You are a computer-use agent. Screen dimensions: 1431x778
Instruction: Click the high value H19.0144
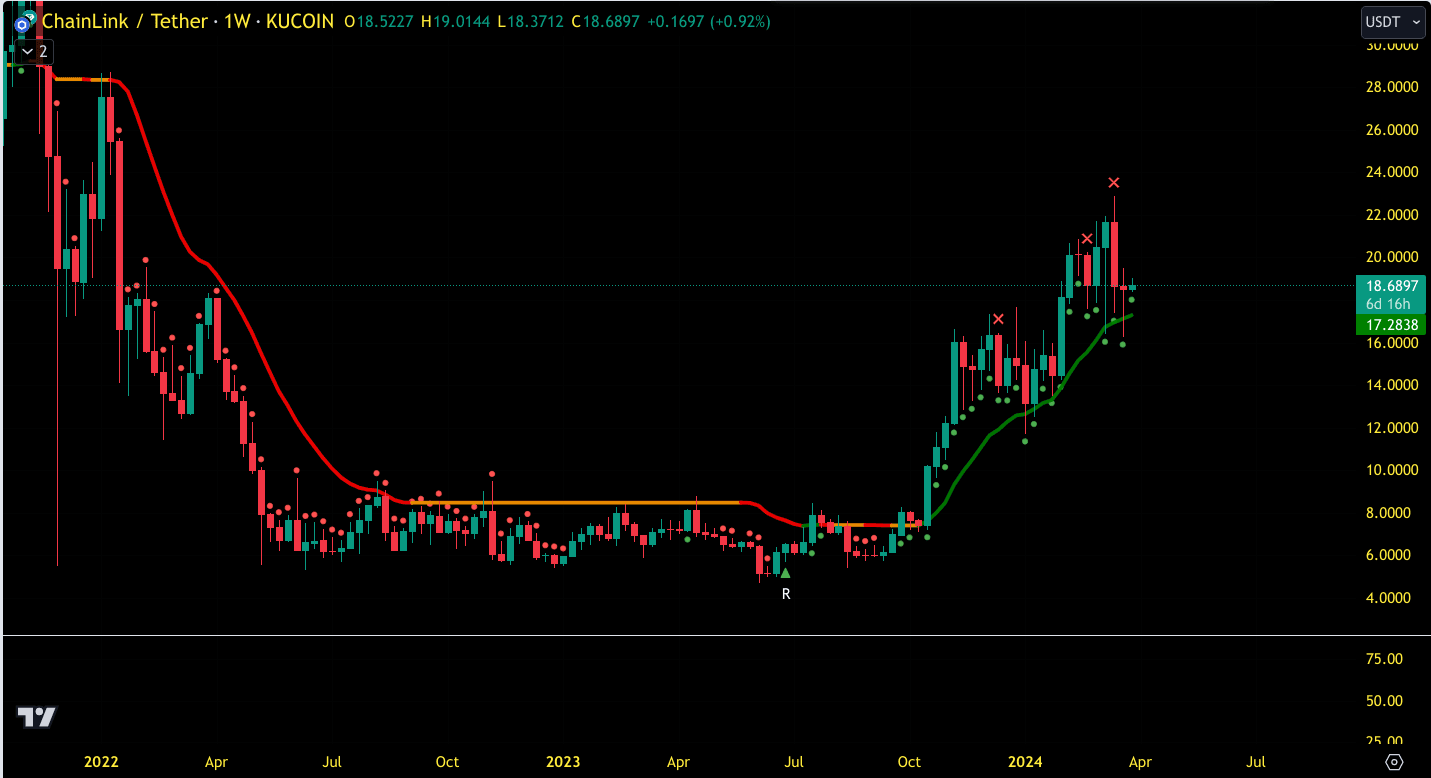pos(455,21)
